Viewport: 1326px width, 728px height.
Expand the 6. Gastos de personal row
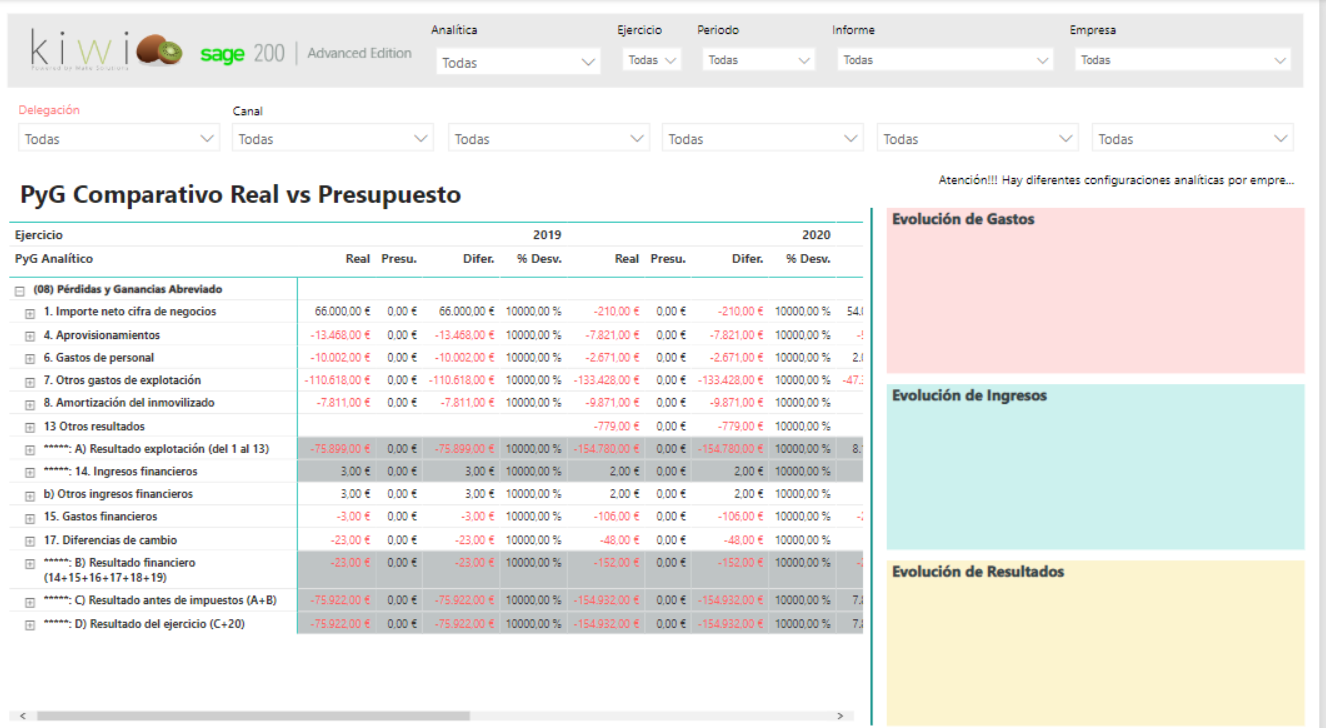click(x=30, y=359)
